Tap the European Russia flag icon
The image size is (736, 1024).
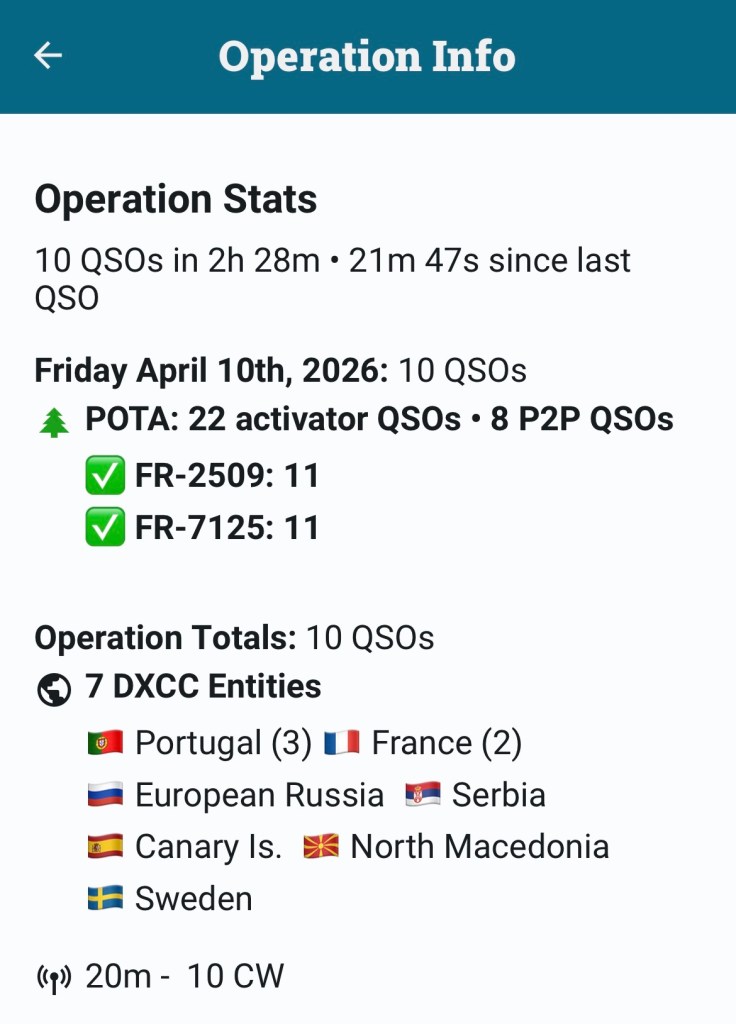click(105, 795)
